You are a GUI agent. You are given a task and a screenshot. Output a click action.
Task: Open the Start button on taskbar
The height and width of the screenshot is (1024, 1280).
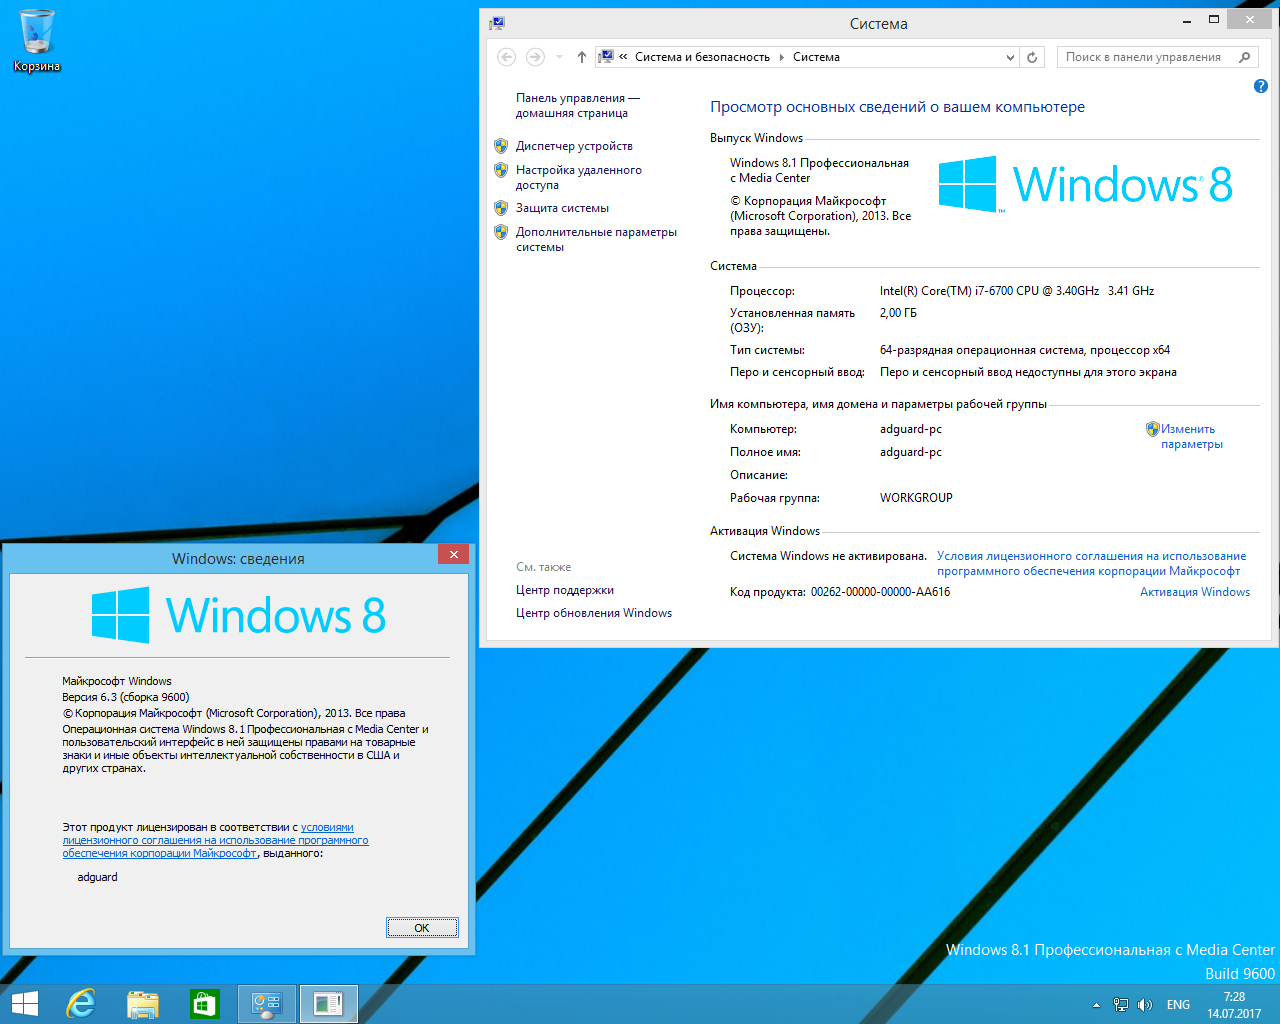click(x=24, y=1004)
